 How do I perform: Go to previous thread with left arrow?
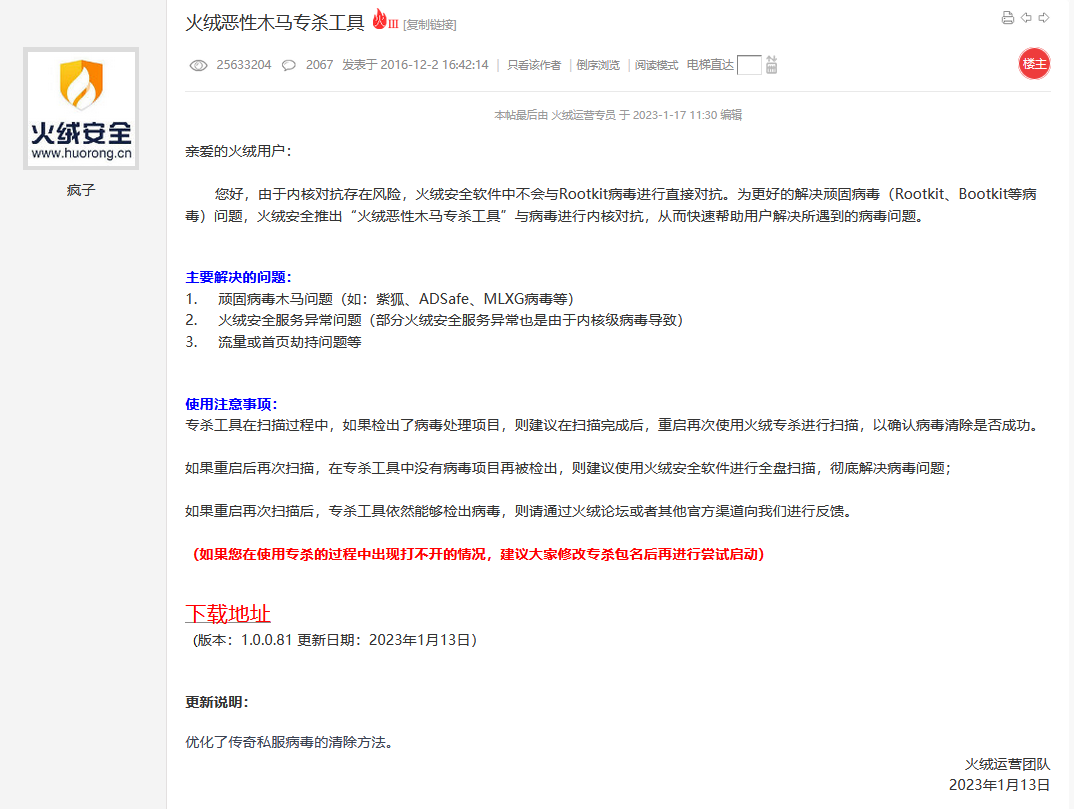click(1026, 18)
